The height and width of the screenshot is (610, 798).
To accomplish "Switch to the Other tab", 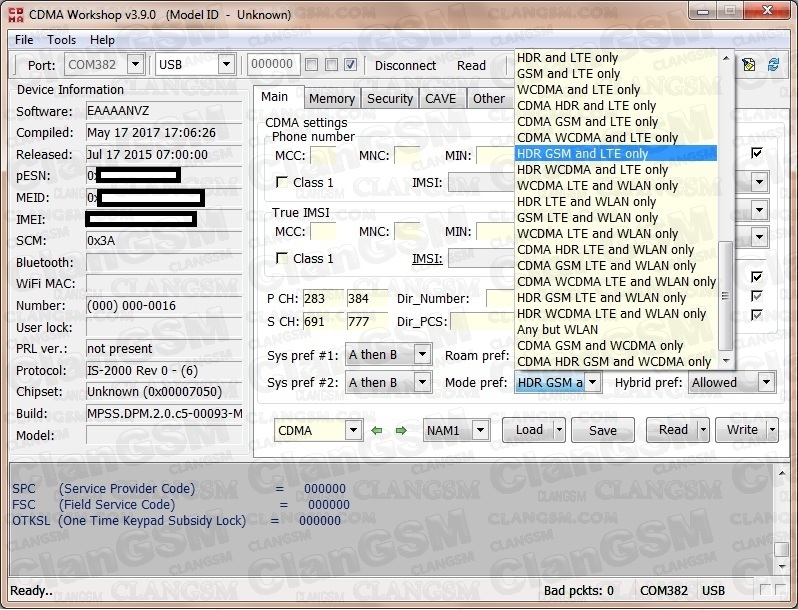I will pyautogui.click(x=489, y=98).
